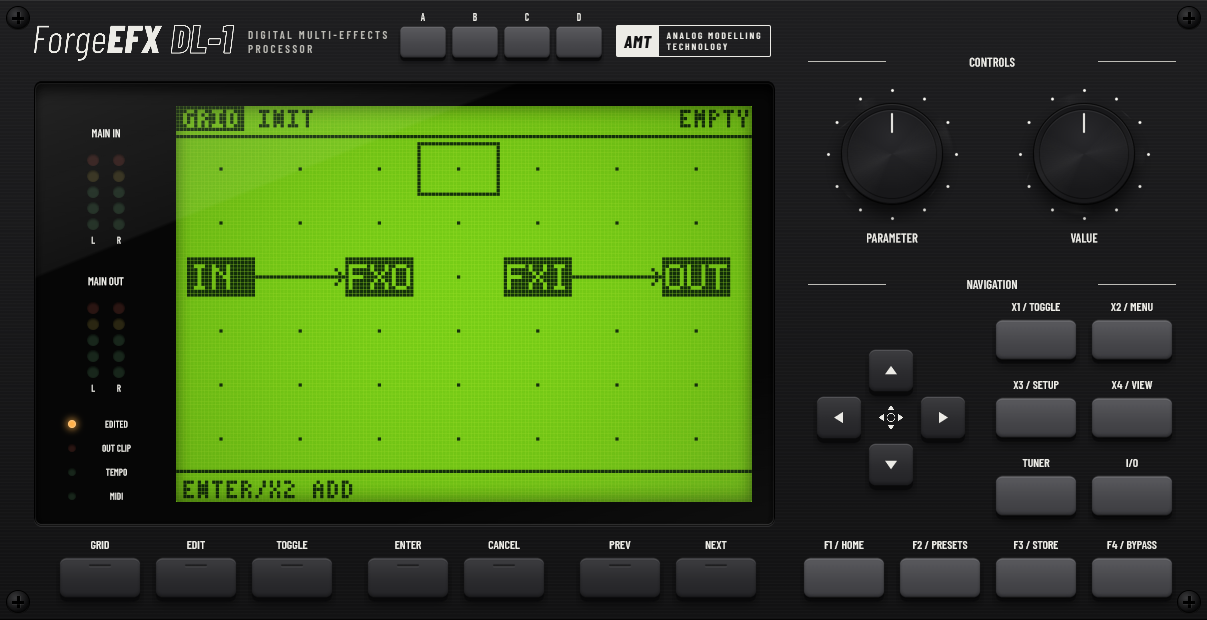The height and width of the screenshot is (620, 1207).
Task: Click the EMPTY text on the LCD
Action: [x=714, y=119]
